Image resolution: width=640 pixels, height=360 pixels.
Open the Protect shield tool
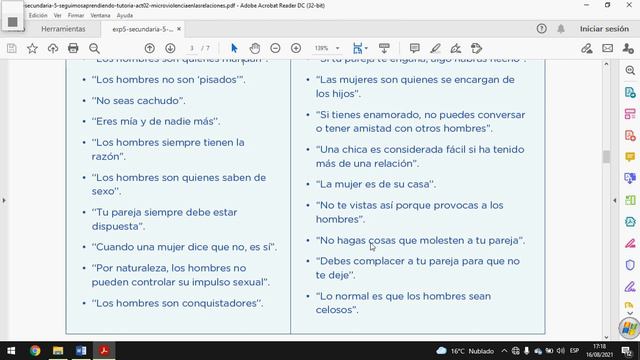(630, 265)
